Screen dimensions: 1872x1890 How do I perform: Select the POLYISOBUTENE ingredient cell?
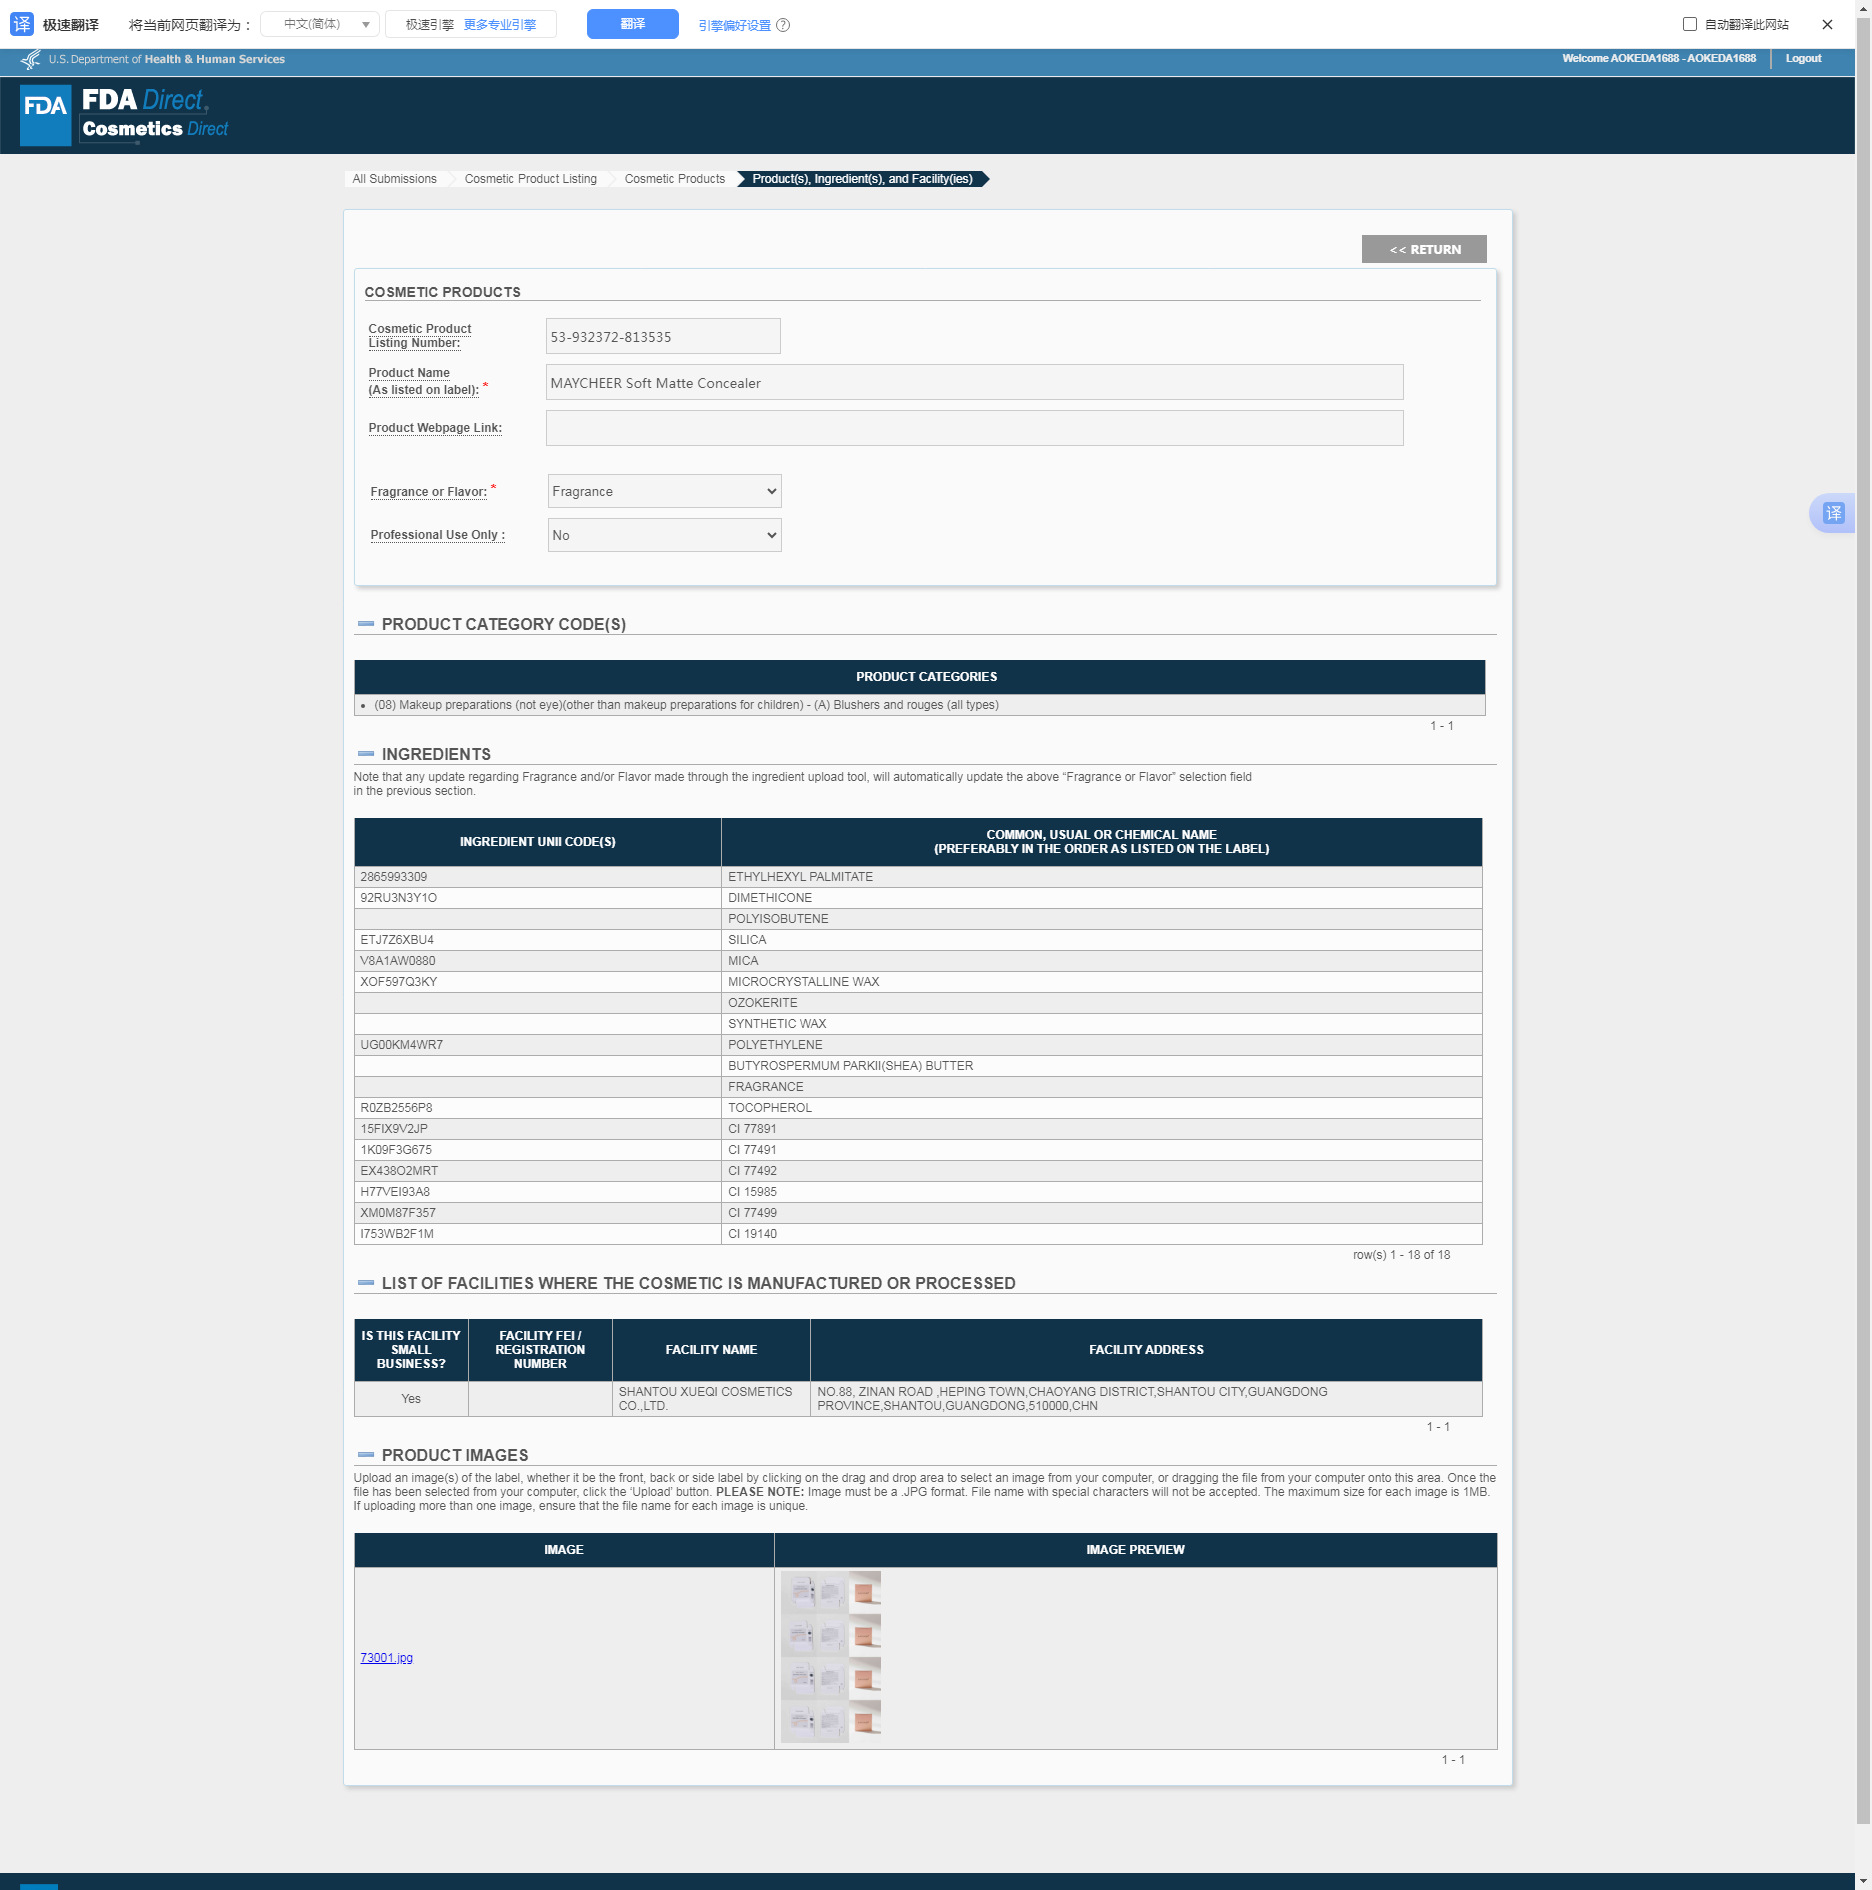[1101, 919]
